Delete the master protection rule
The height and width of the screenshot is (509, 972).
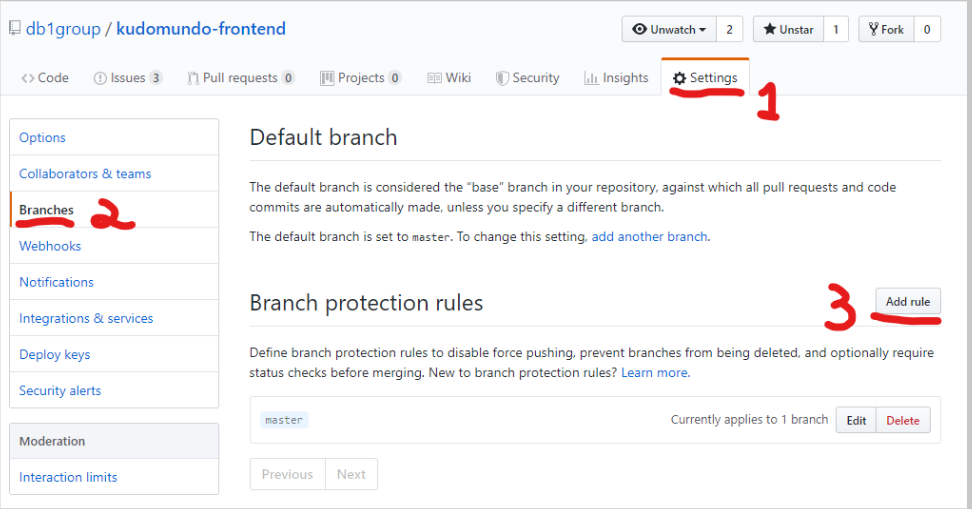click(x=903, y=420)
